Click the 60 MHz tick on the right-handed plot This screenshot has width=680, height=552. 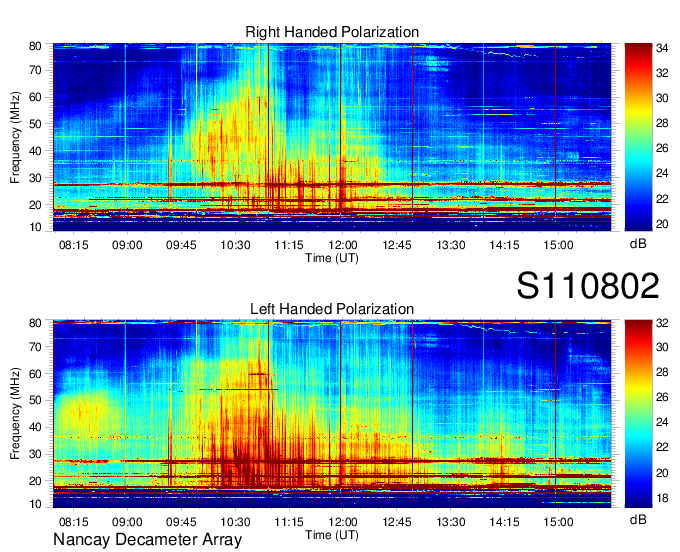pyautogui.click(x=35, y=97)
